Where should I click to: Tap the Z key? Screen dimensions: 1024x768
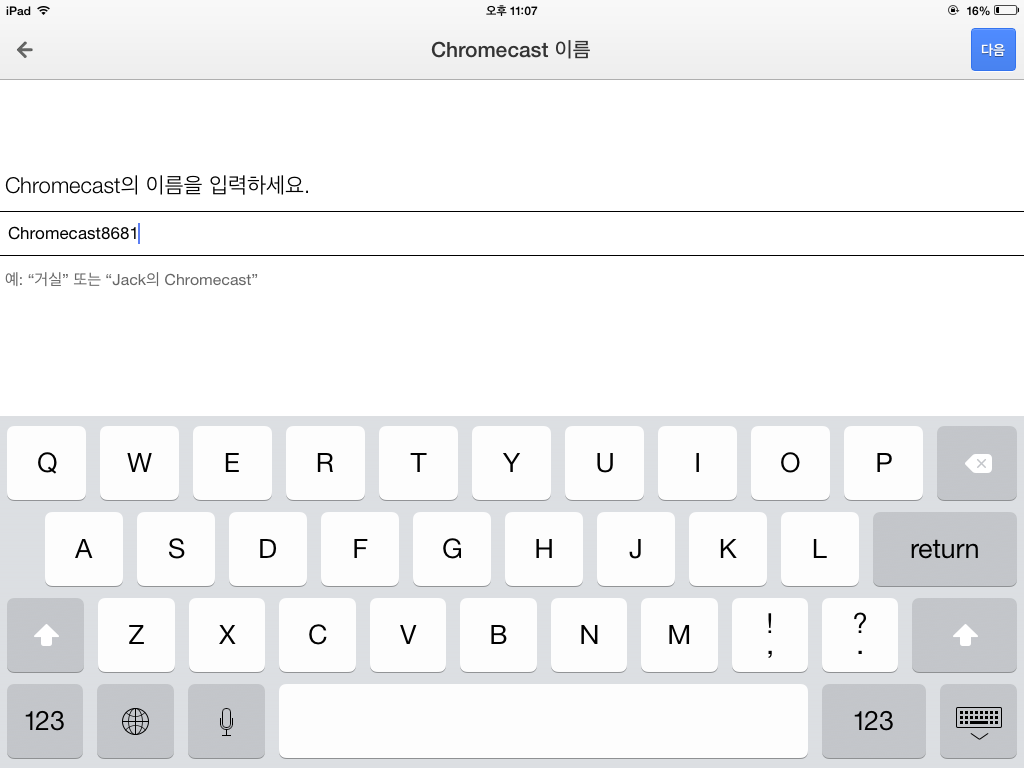click(136, 635)
